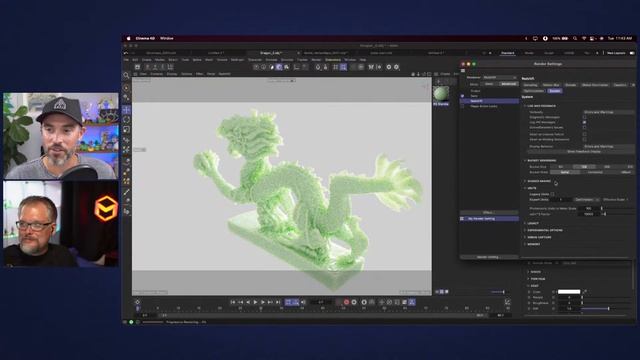Select the Rotate tool in left palette

(x=127, y=120)
